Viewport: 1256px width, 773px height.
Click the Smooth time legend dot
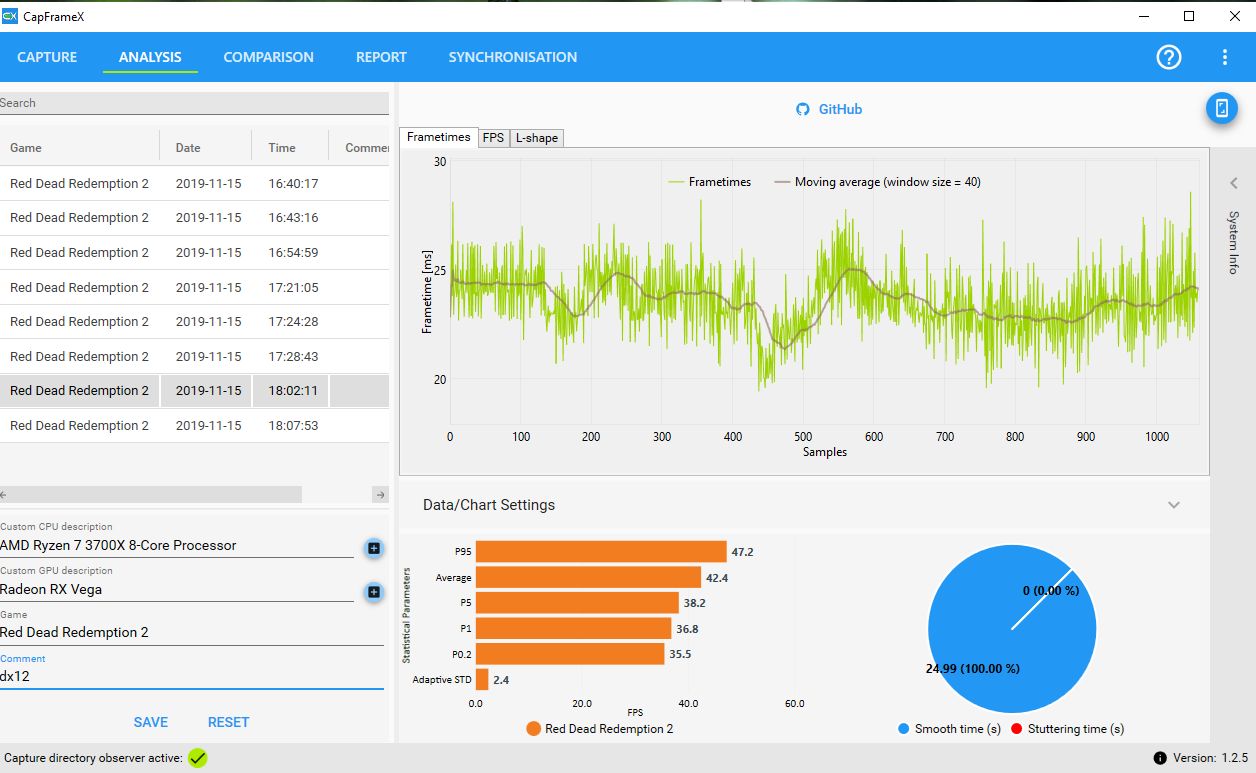[904, 729]
